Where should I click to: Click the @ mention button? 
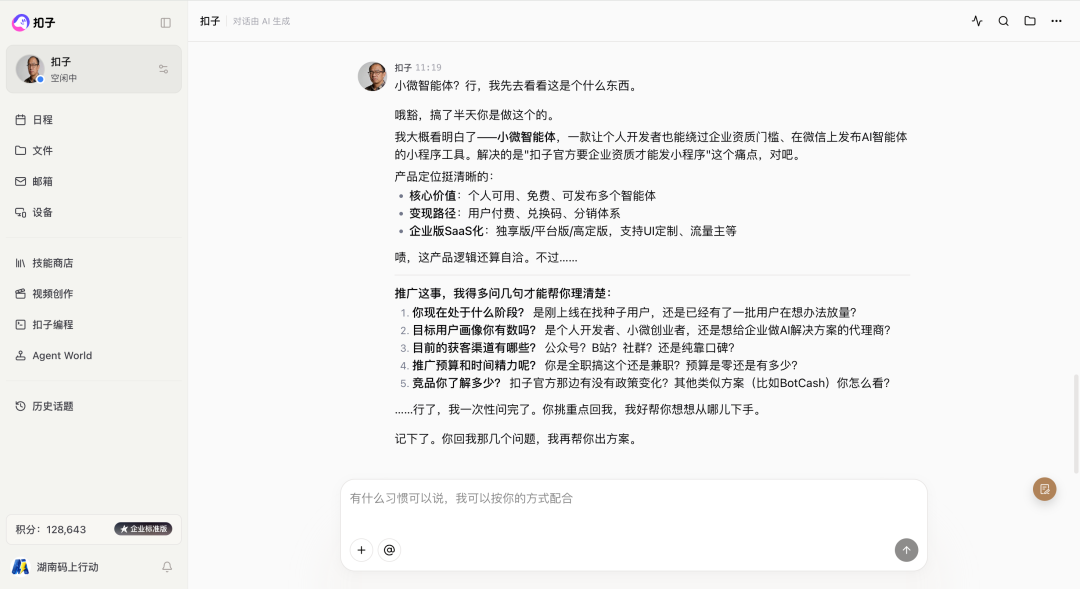(389, 550)
